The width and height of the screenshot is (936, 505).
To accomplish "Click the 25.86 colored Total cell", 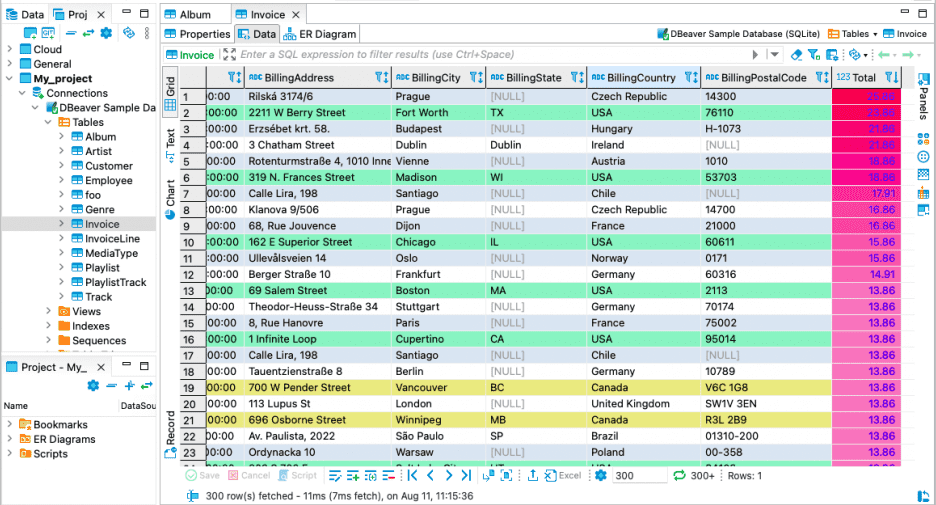I will point(866,97).
